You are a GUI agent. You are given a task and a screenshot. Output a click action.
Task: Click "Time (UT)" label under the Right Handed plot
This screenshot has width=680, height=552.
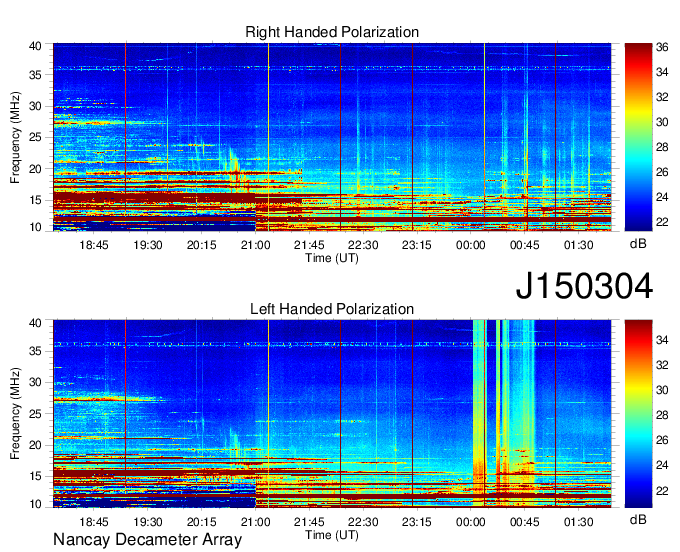pyautogui.click(x=332, y=258)
